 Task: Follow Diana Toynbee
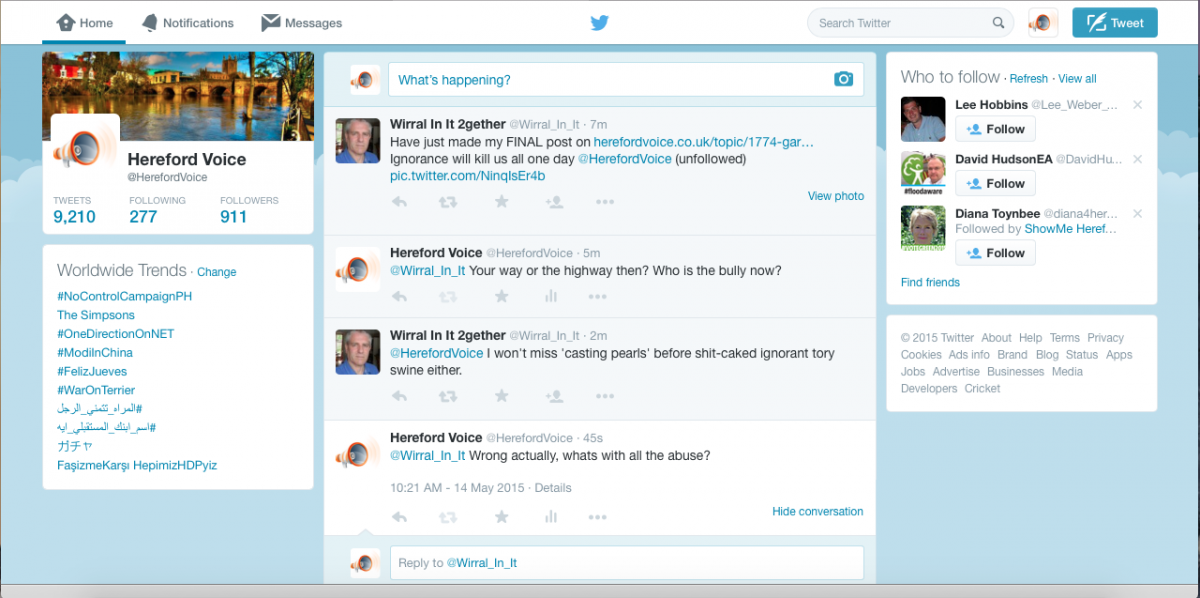tap(995, 253)
